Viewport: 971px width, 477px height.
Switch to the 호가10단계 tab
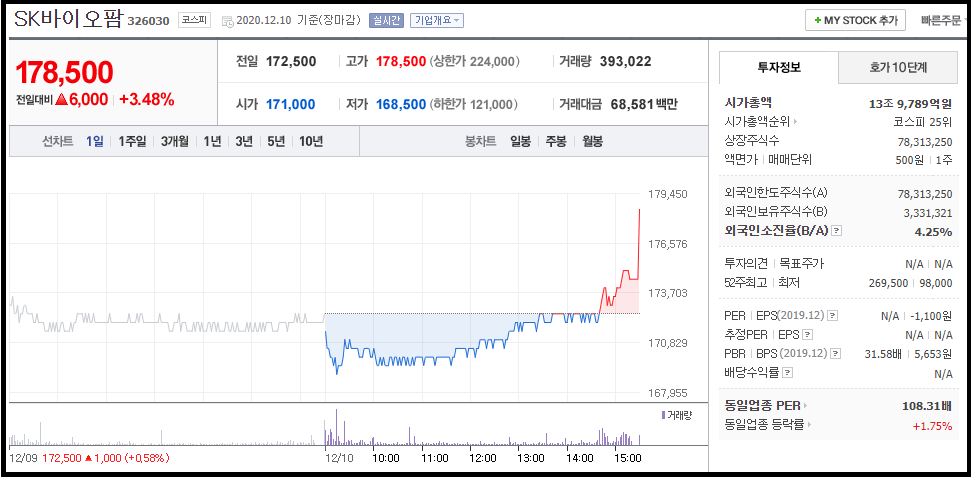898,68
